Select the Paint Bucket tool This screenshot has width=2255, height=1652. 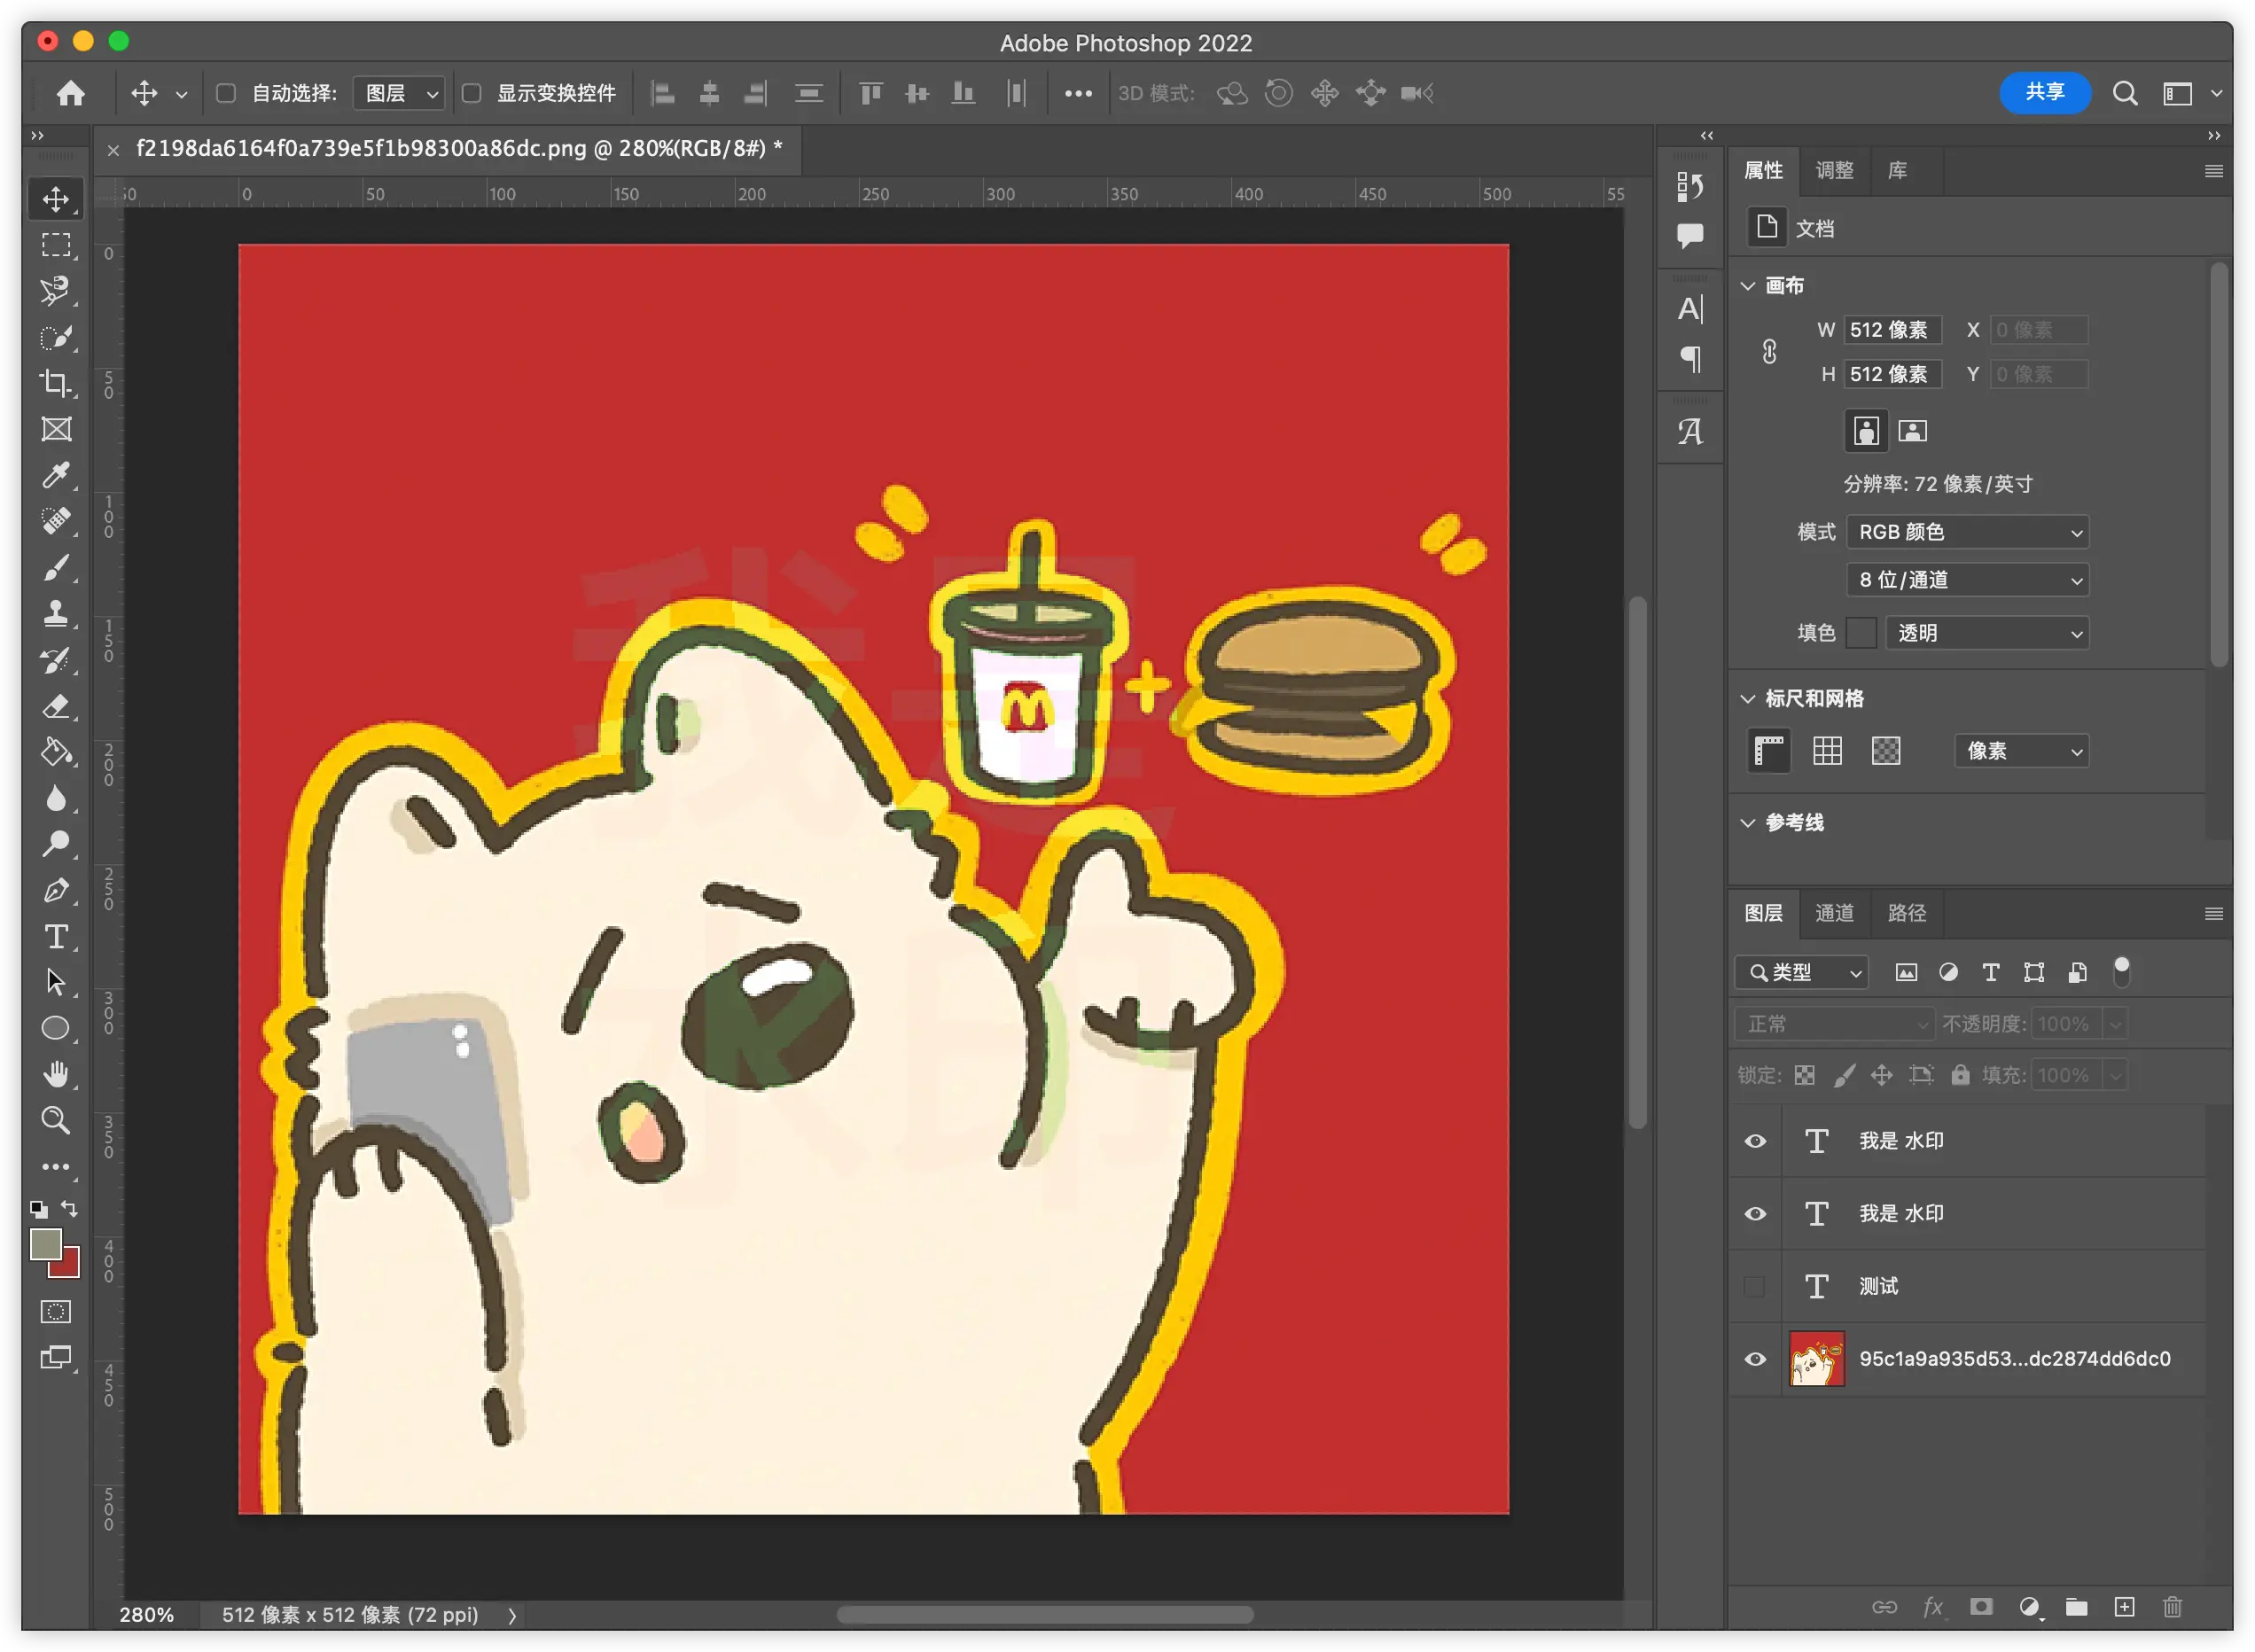[56, 752]
